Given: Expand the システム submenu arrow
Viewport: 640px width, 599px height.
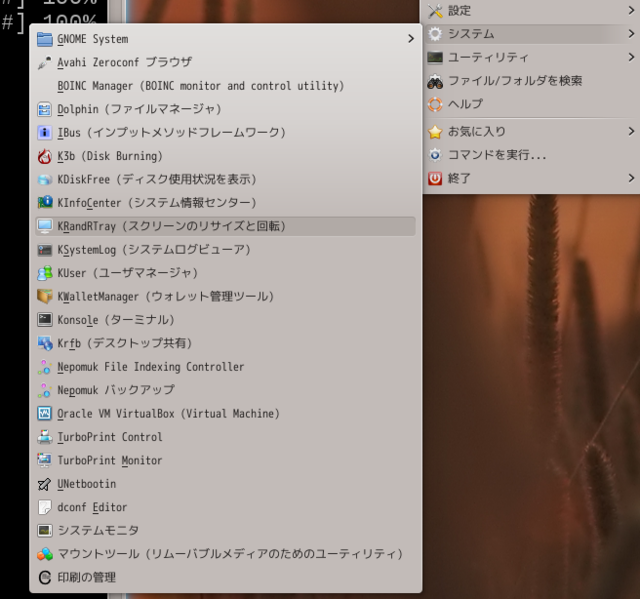Looking at the screenshot, I should click(631, 34).
